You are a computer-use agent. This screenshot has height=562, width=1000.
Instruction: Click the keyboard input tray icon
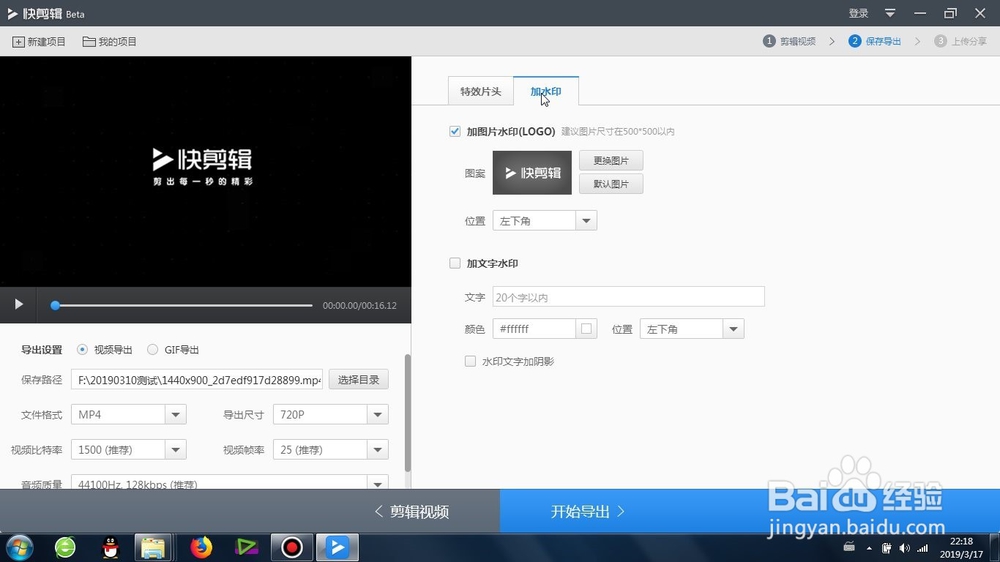(849, 547)
